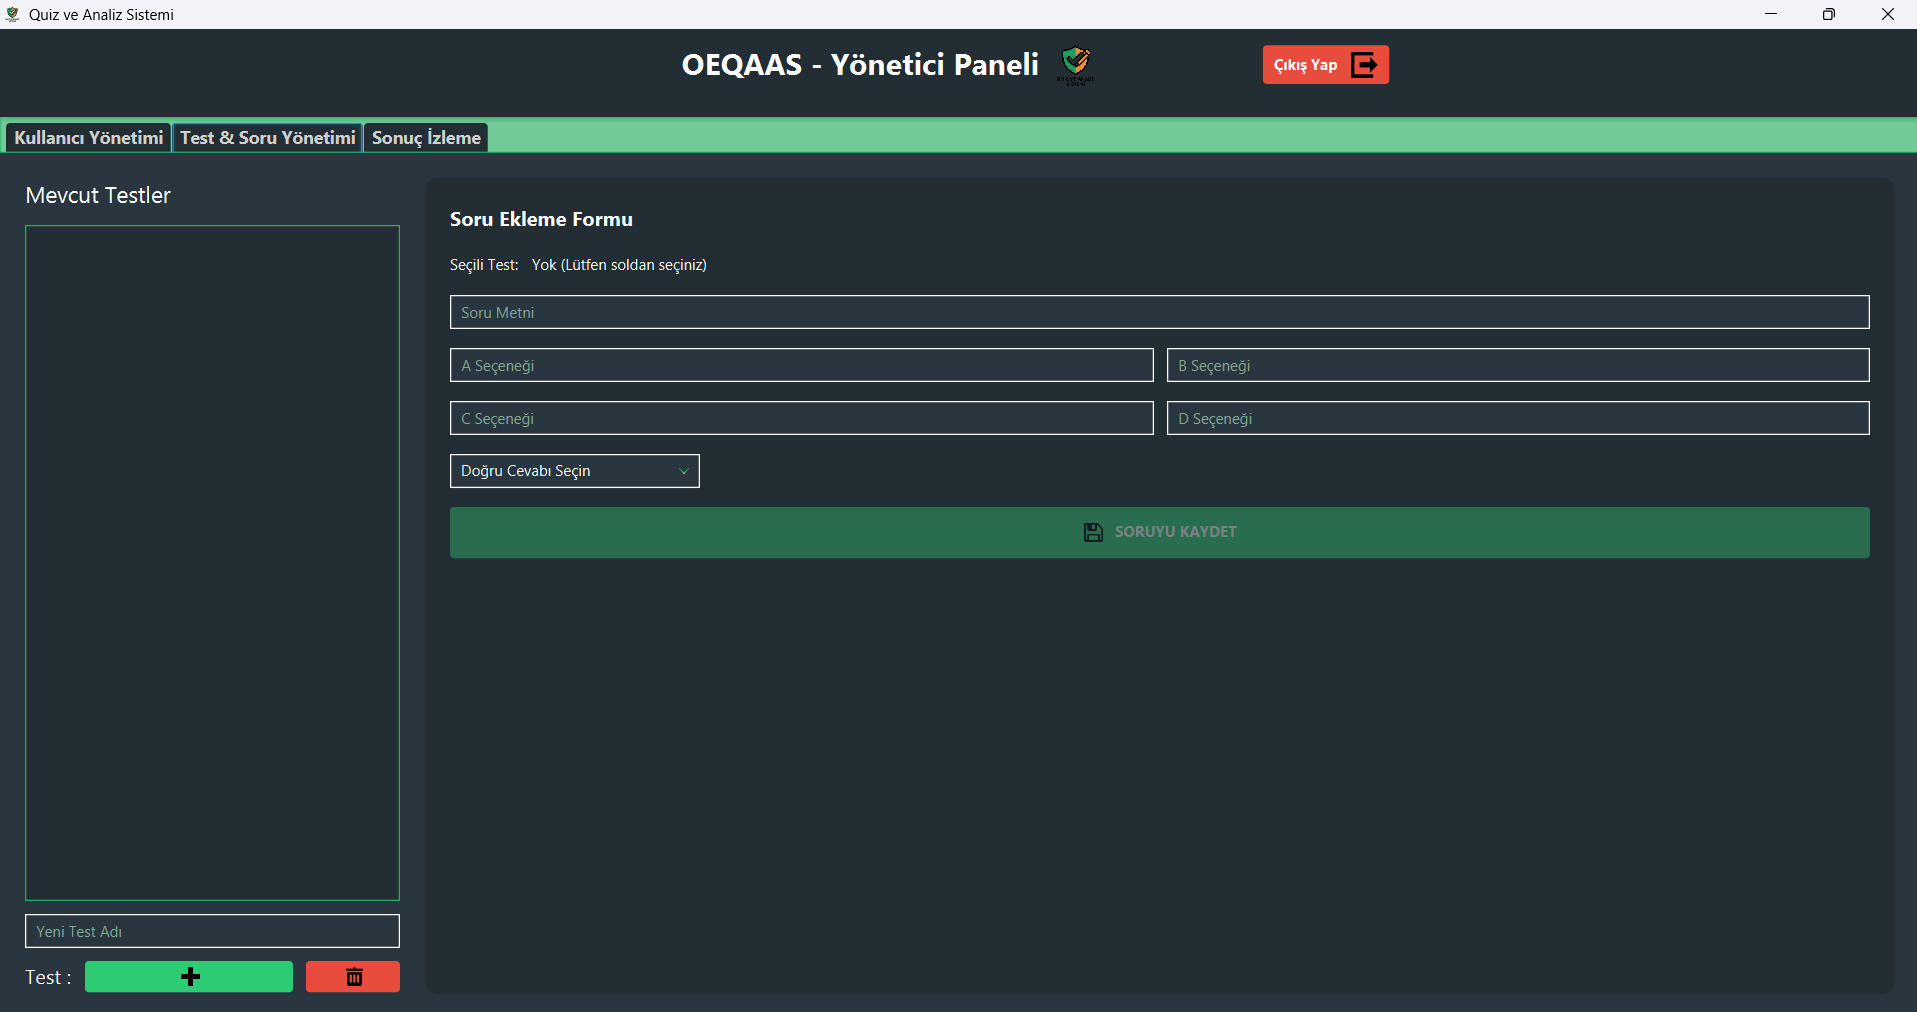
Task: Click the red trash icon to delete a test
Action: [x=353, y=977]
